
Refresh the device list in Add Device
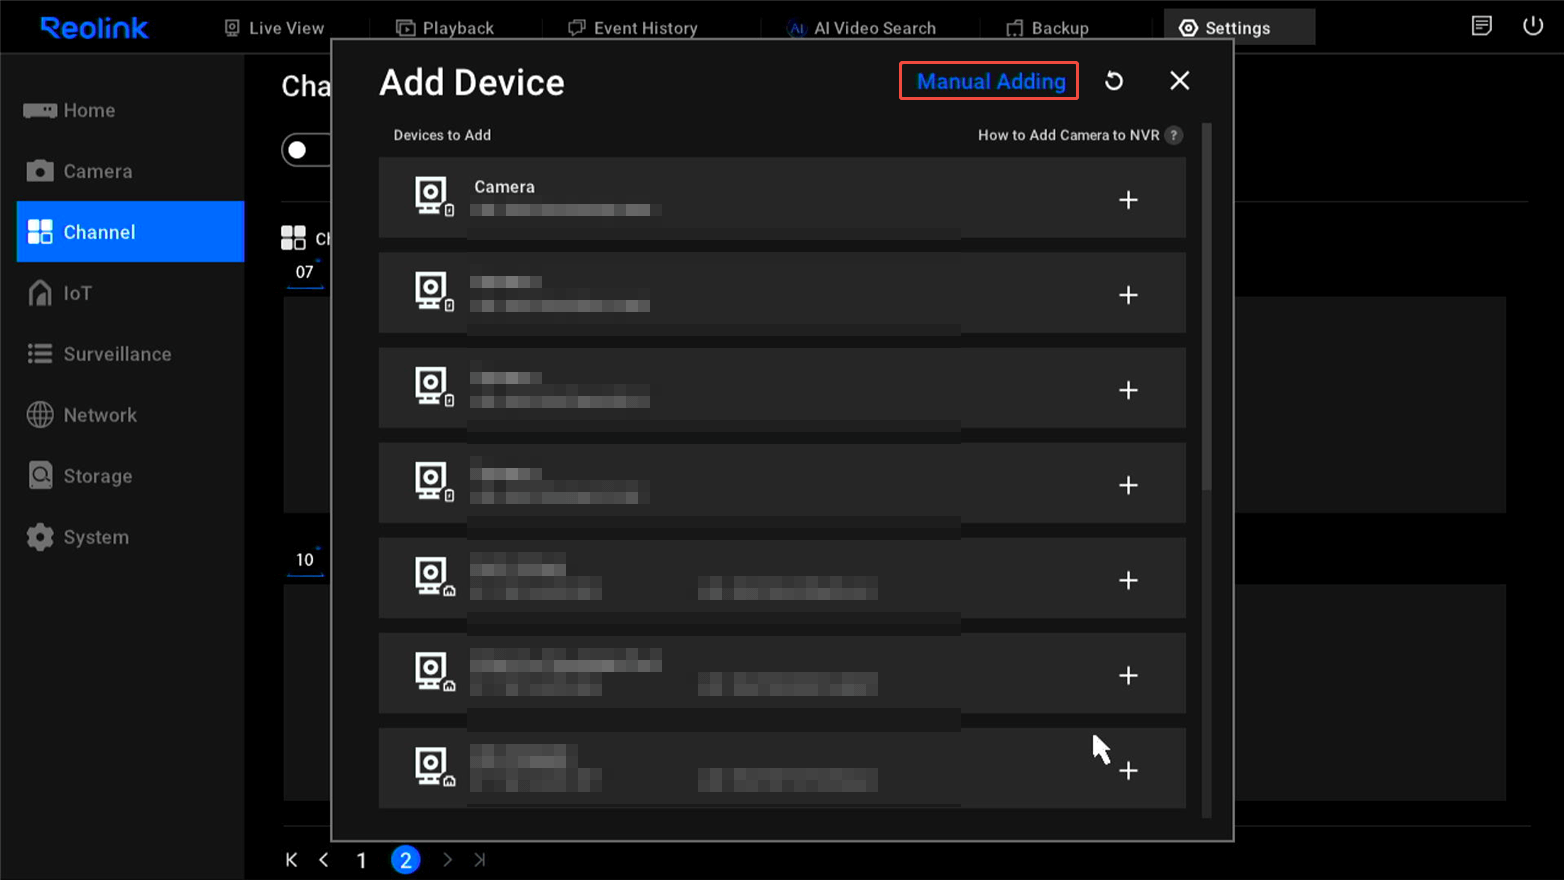tap(1114, 81)
